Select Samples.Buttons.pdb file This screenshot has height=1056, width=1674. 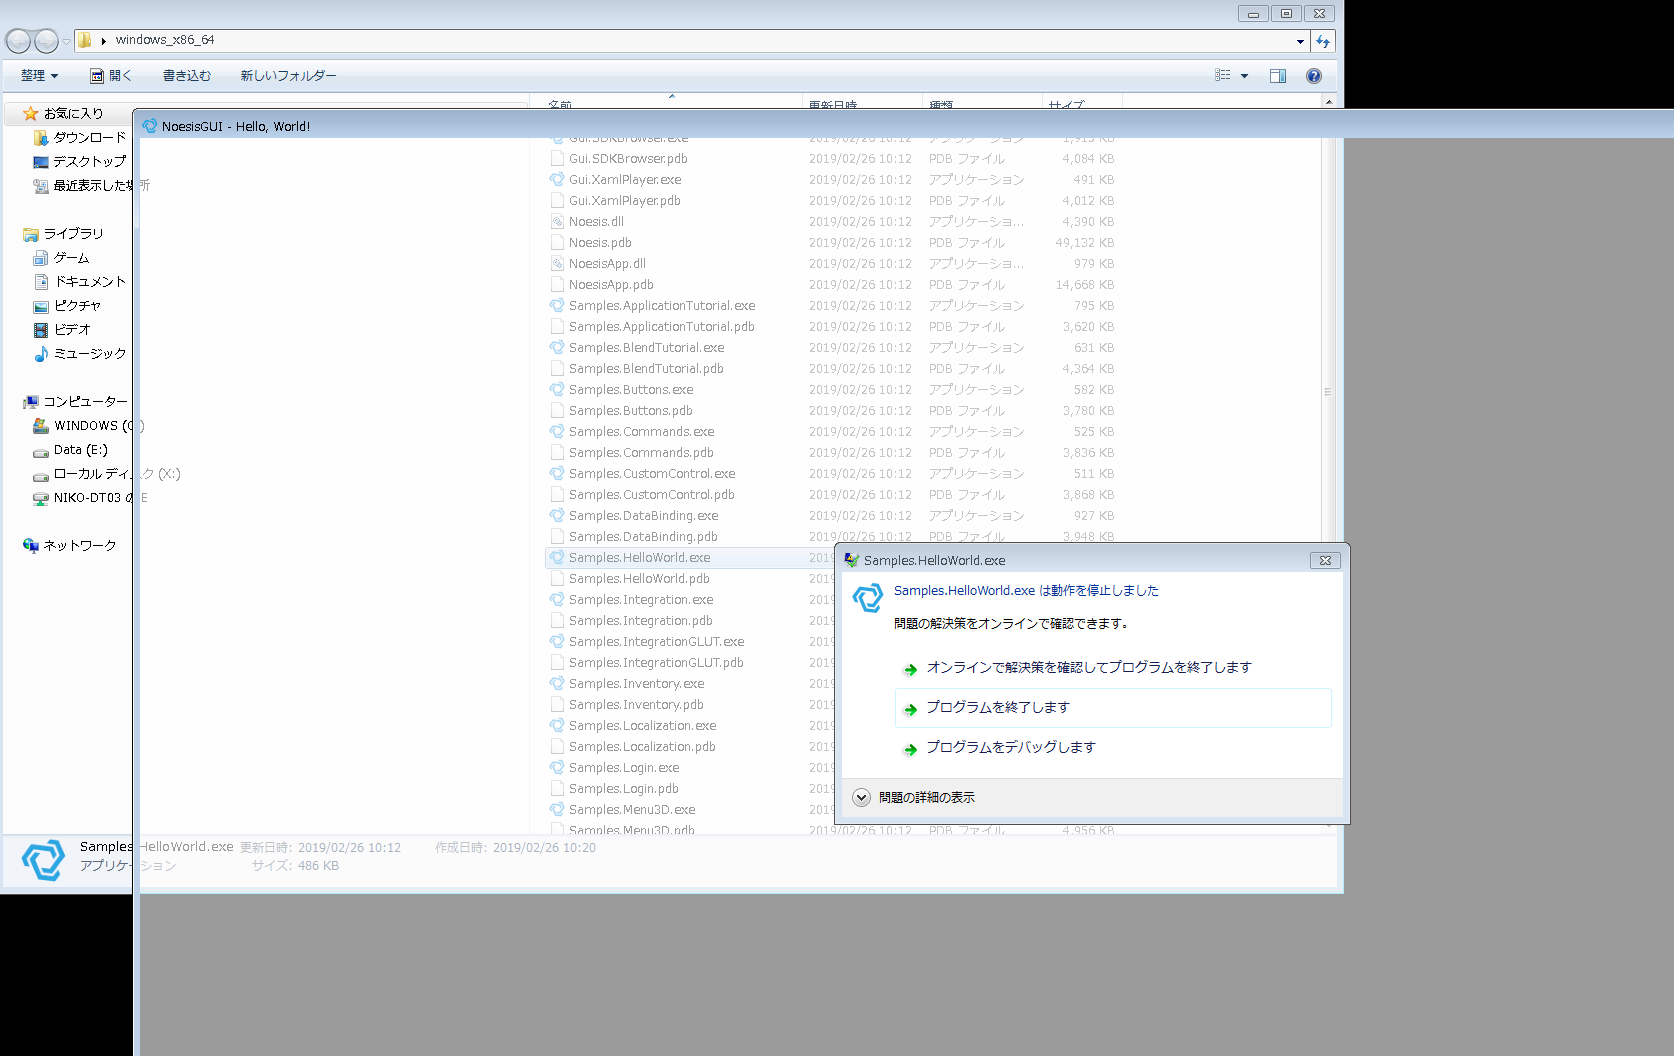point(631,411)
